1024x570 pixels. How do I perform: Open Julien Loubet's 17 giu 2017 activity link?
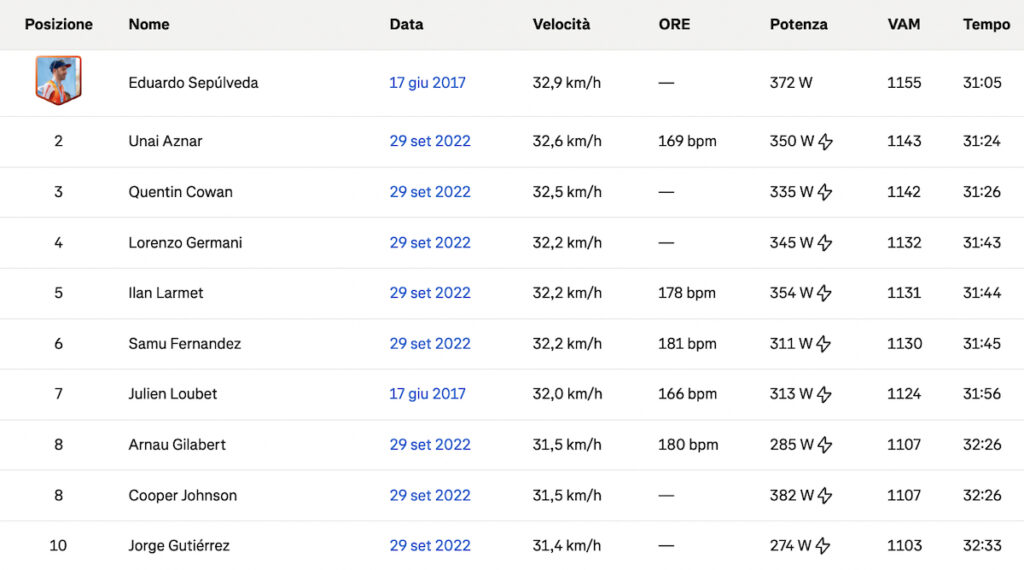point(427,394)
